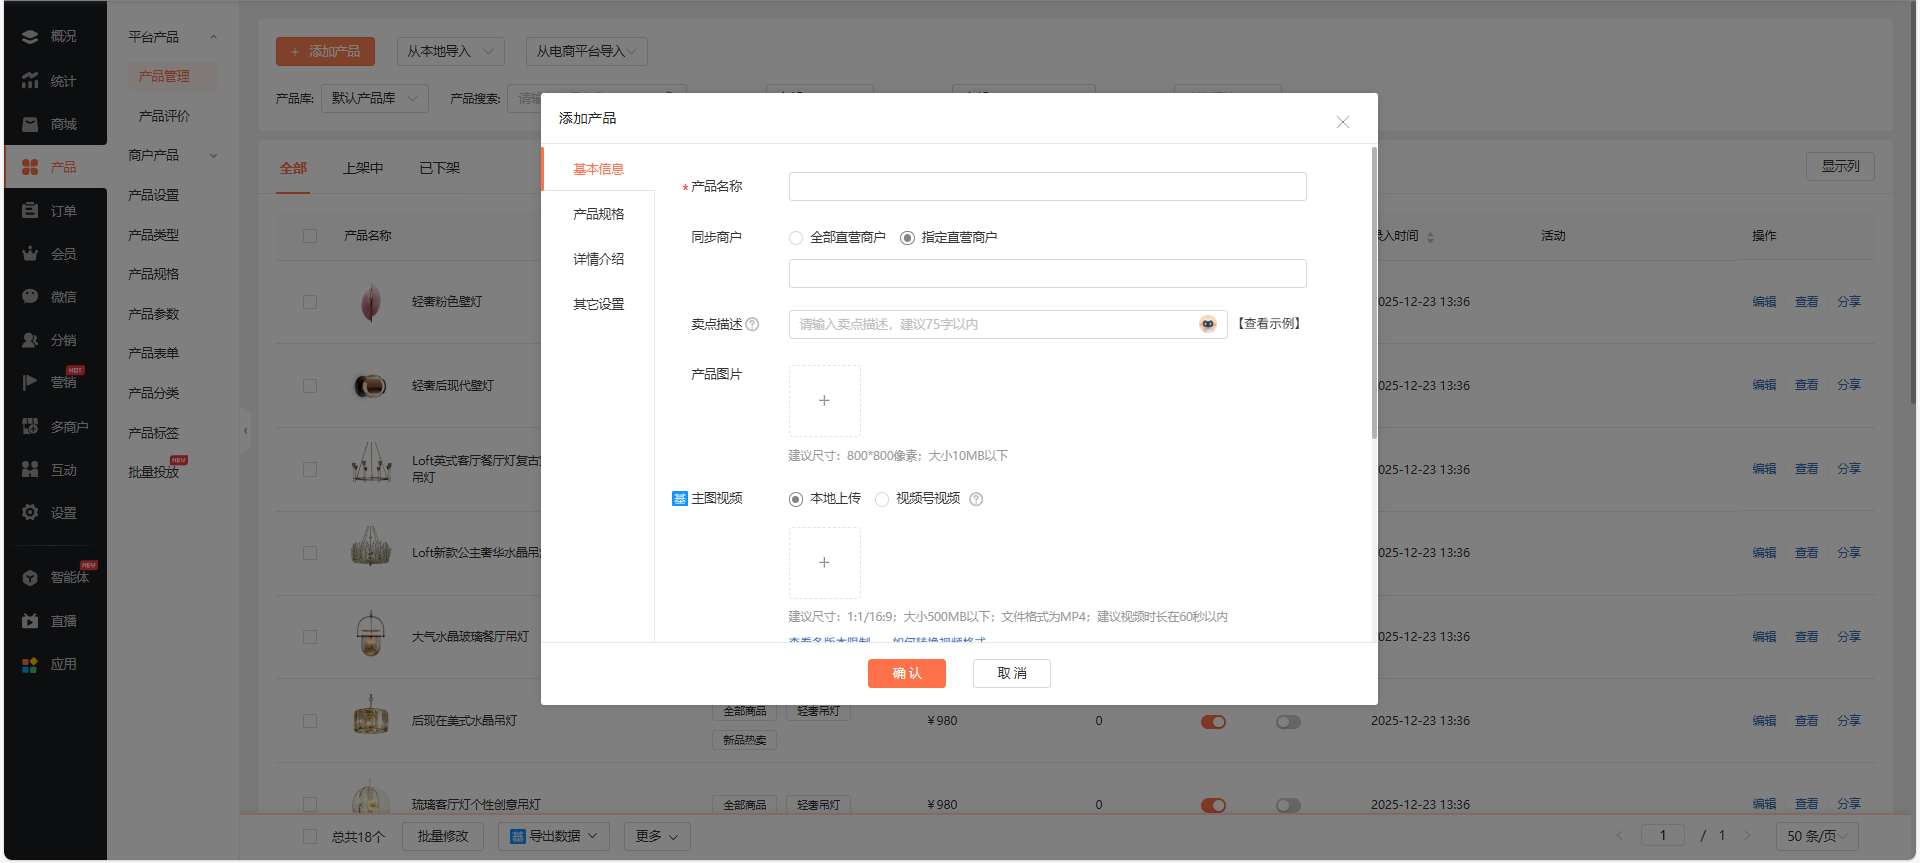Select the 视频号视频 radio option
Image resolution: width=1920 pixels, height=863 pixels.
coord(882,499)
